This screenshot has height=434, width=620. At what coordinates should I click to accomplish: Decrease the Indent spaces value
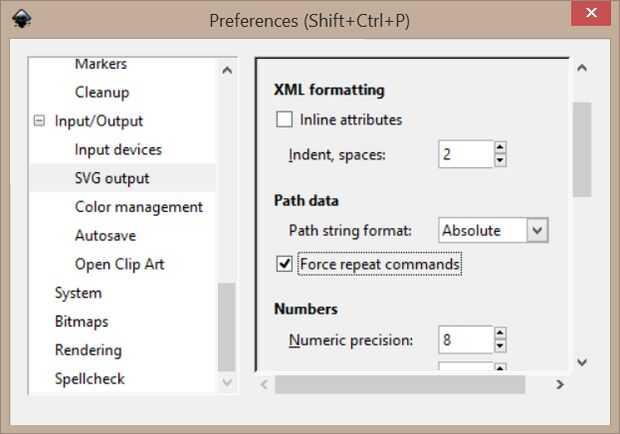[501, 160]
